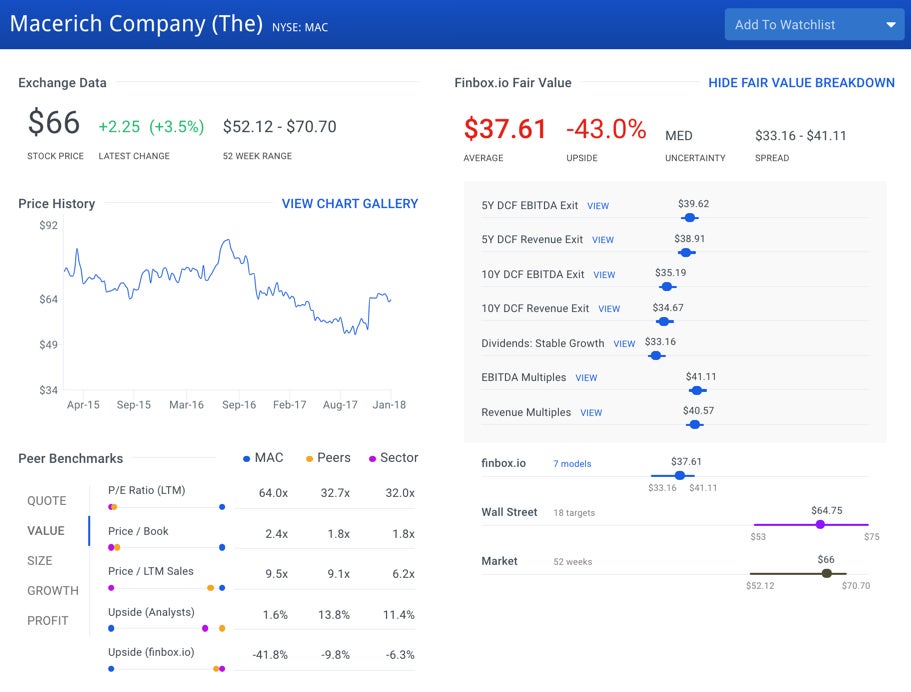
Task: View the Revenue Multiples model
Action: [x=591, y=413]
